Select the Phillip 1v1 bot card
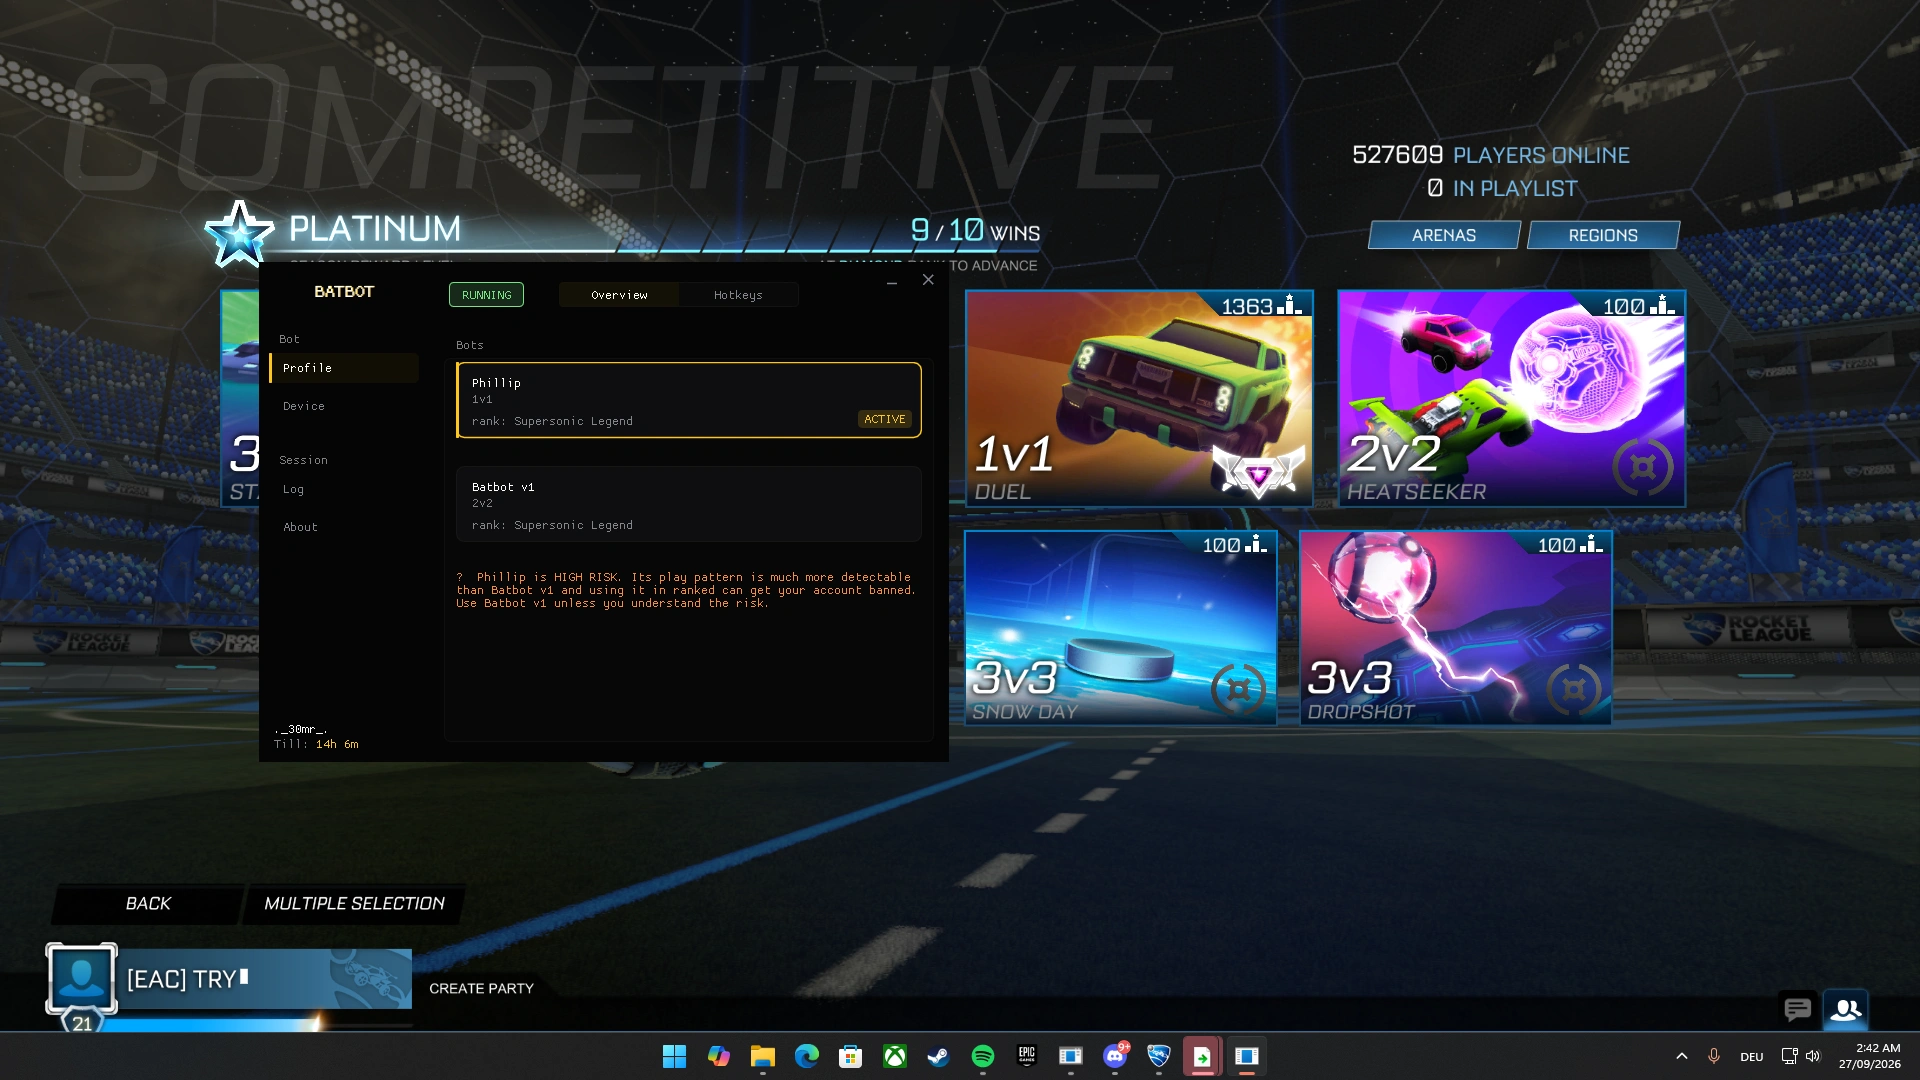 pyautogui.click(x=688, y=400)
